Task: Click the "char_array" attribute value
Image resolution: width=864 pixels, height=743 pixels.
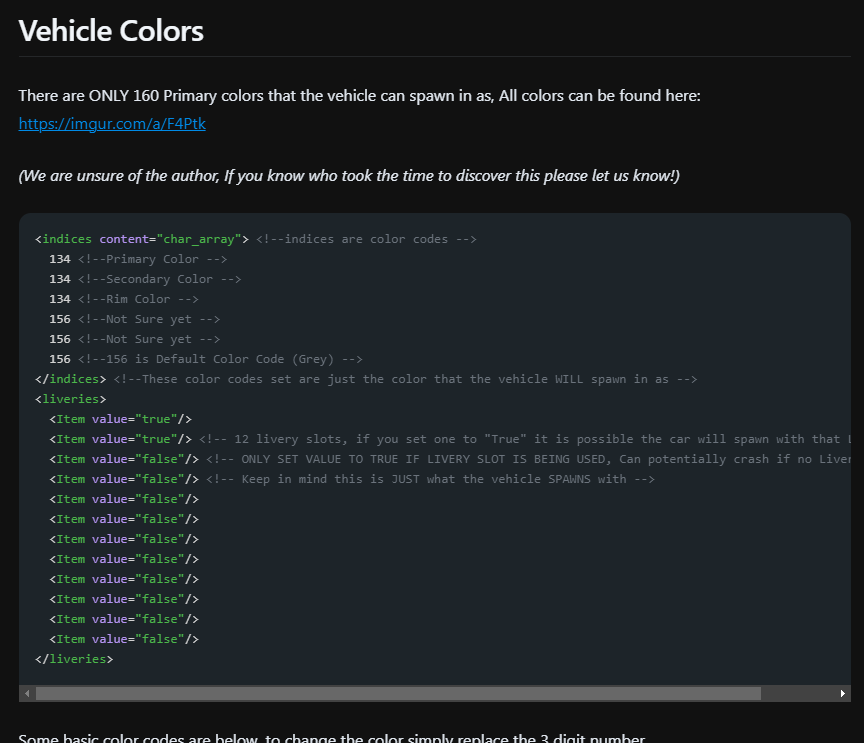Action: (x=201, y=239)
